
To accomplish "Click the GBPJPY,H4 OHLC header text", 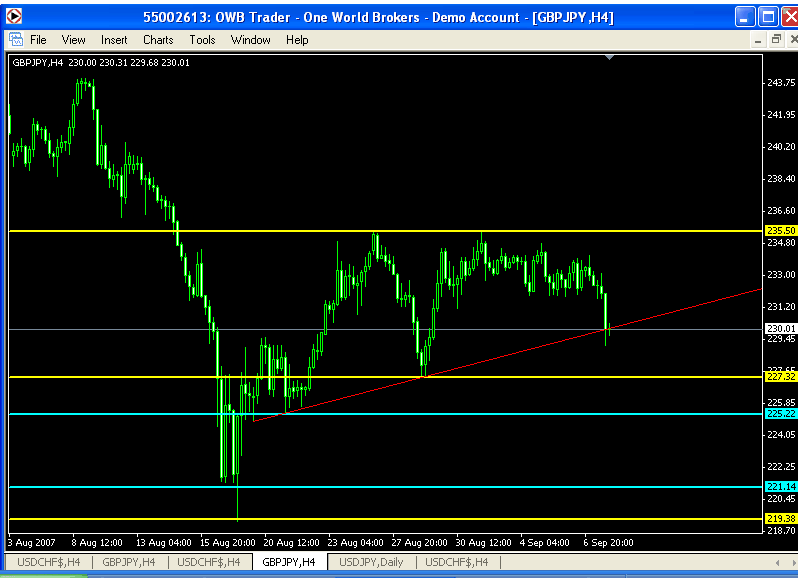I will pos(101,63).
